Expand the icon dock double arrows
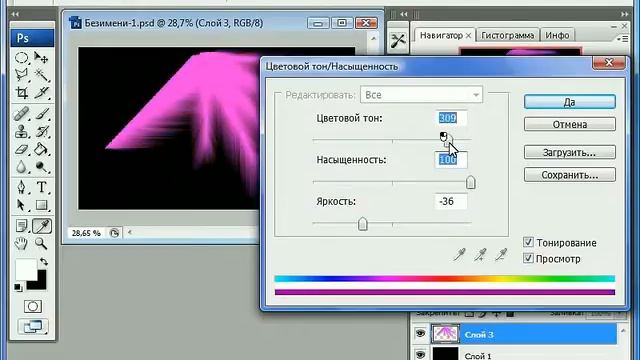640x360 pixels. tap(404, 14)
